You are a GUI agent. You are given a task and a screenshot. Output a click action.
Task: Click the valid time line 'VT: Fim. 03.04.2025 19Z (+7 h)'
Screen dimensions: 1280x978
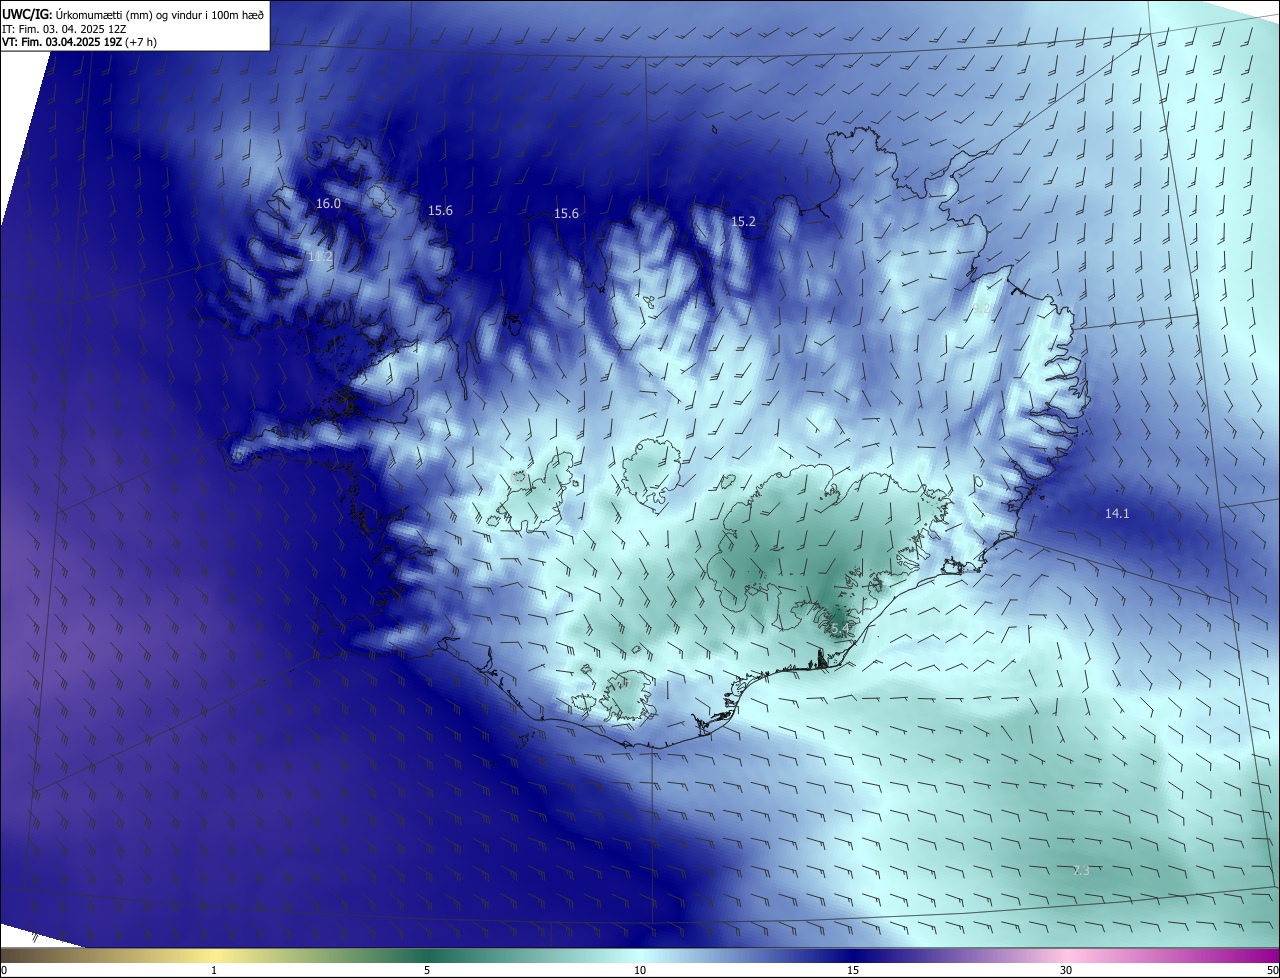[80, 42]
